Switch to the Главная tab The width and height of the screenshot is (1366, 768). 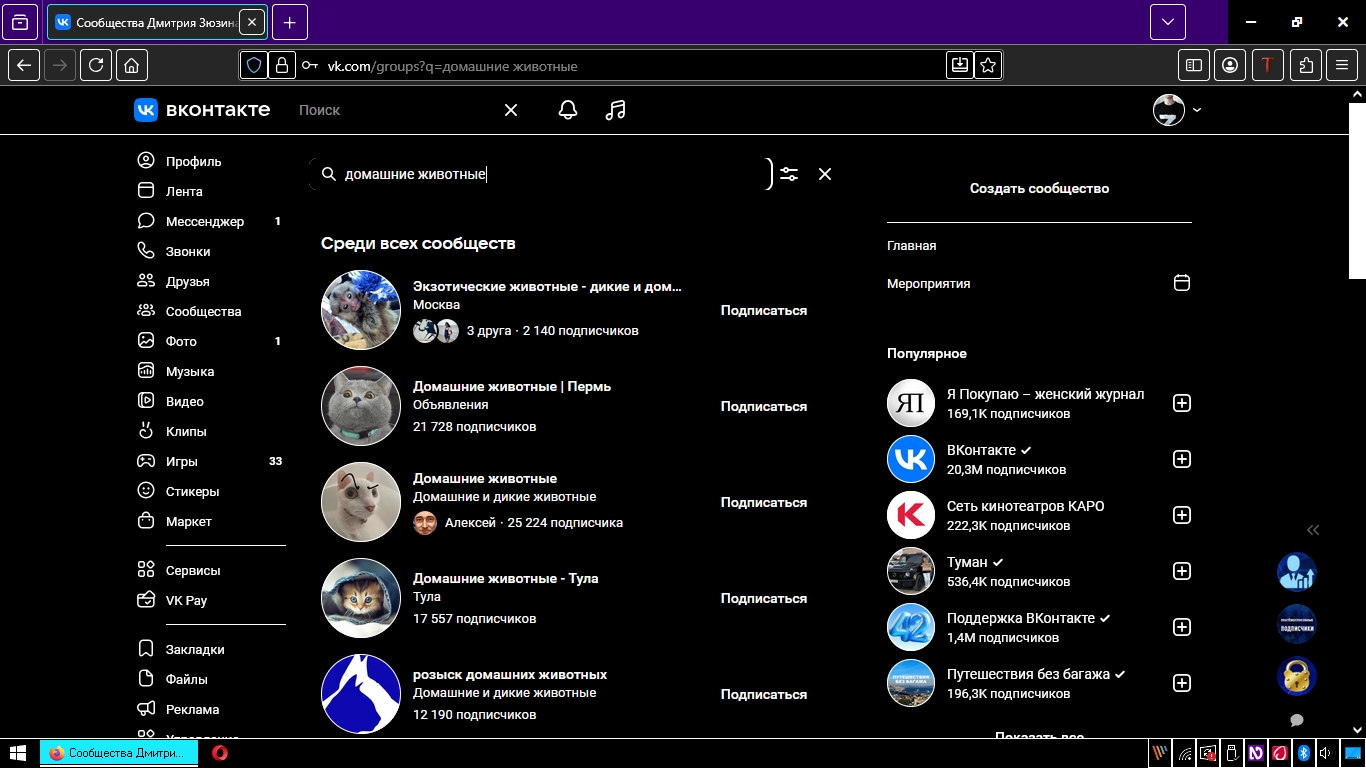coord(910,245)
